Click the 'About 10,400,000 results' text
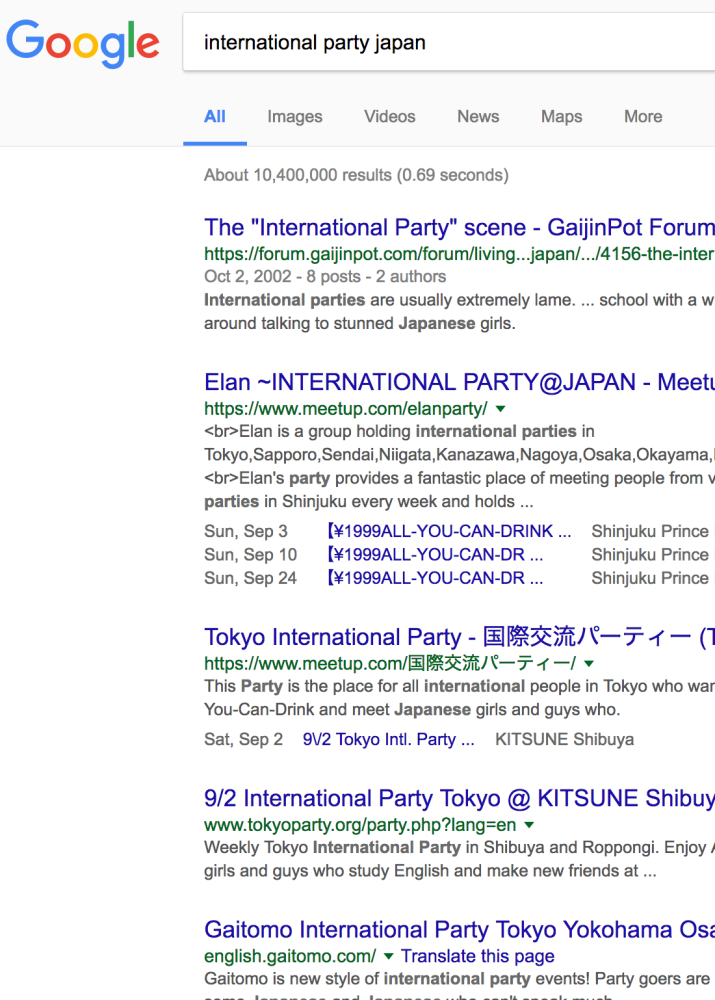Image resolution: width=715 pixels, height=1000 pixels. [x=356, y=175]
